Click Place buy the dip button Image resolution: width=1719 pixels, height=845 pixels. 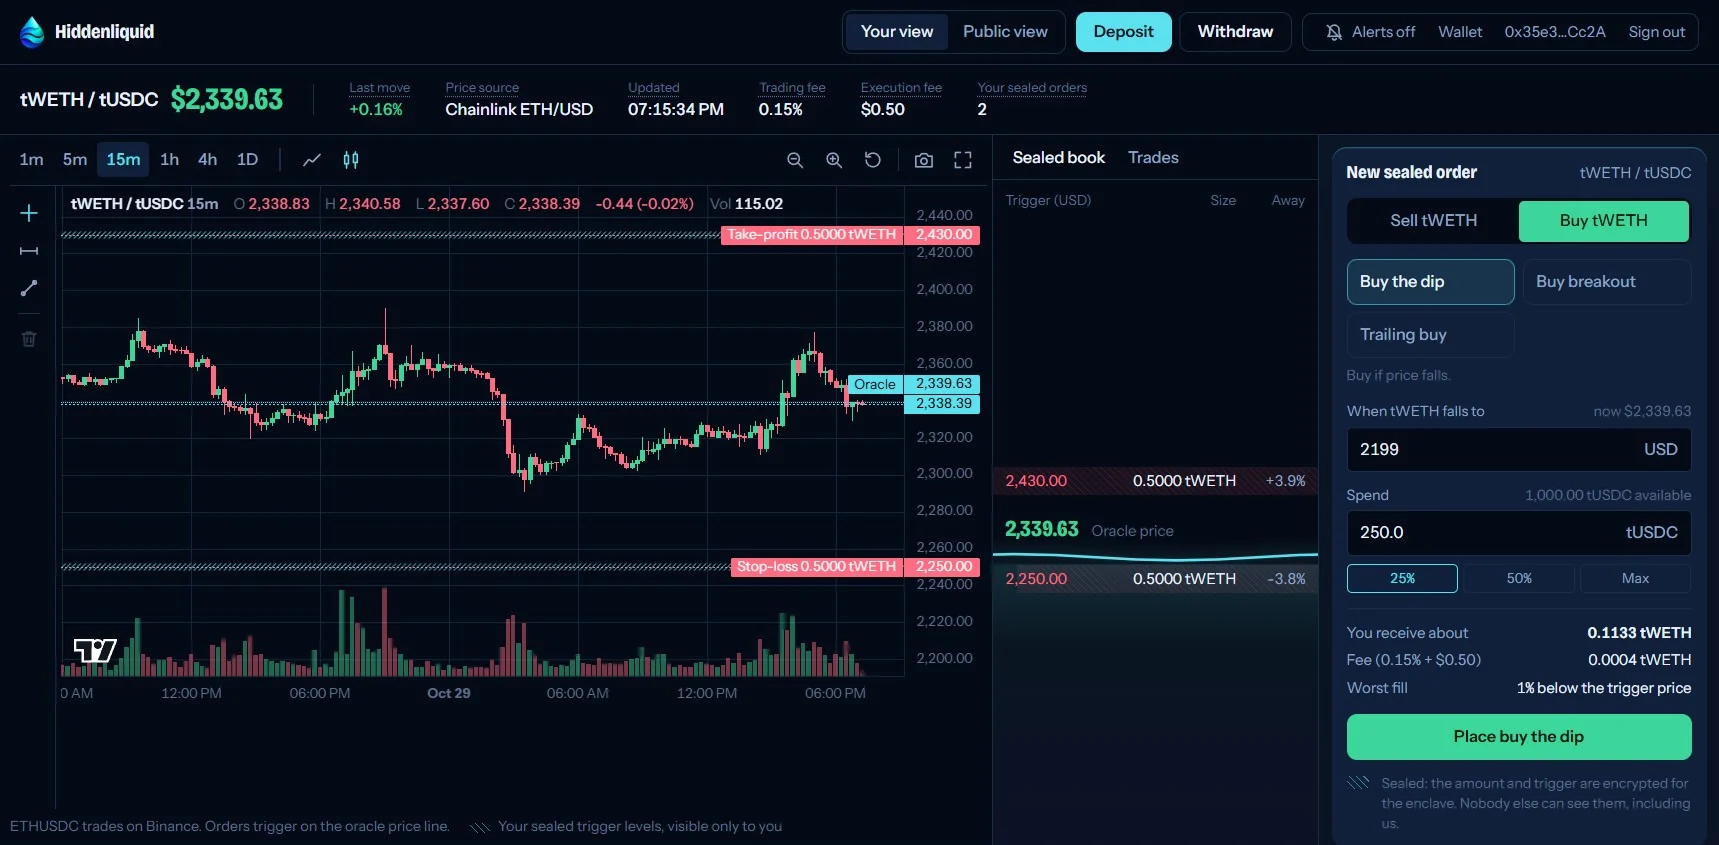click(x=1518, y=737)
